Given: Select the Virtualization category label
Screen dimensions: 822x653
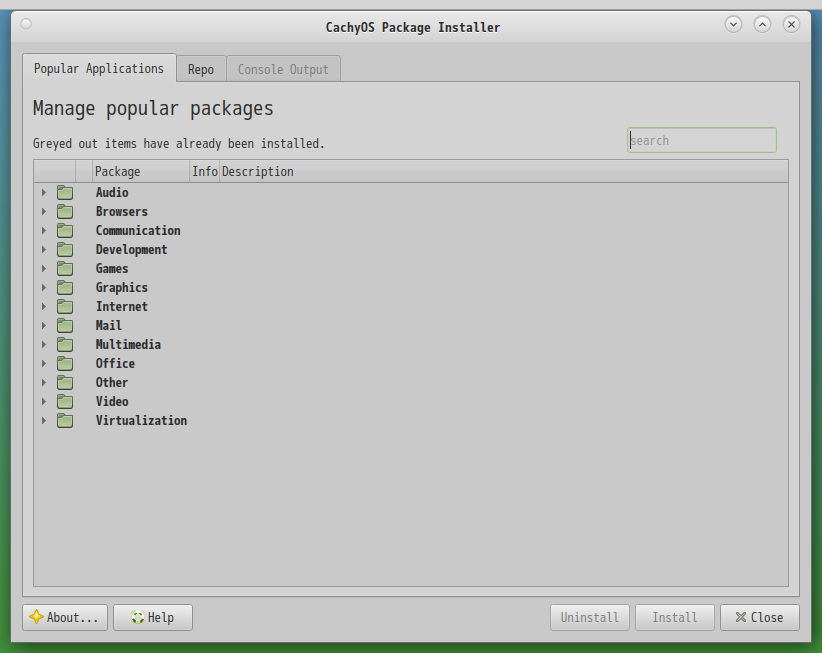Looking at the screenshot, I should point(142,421).
